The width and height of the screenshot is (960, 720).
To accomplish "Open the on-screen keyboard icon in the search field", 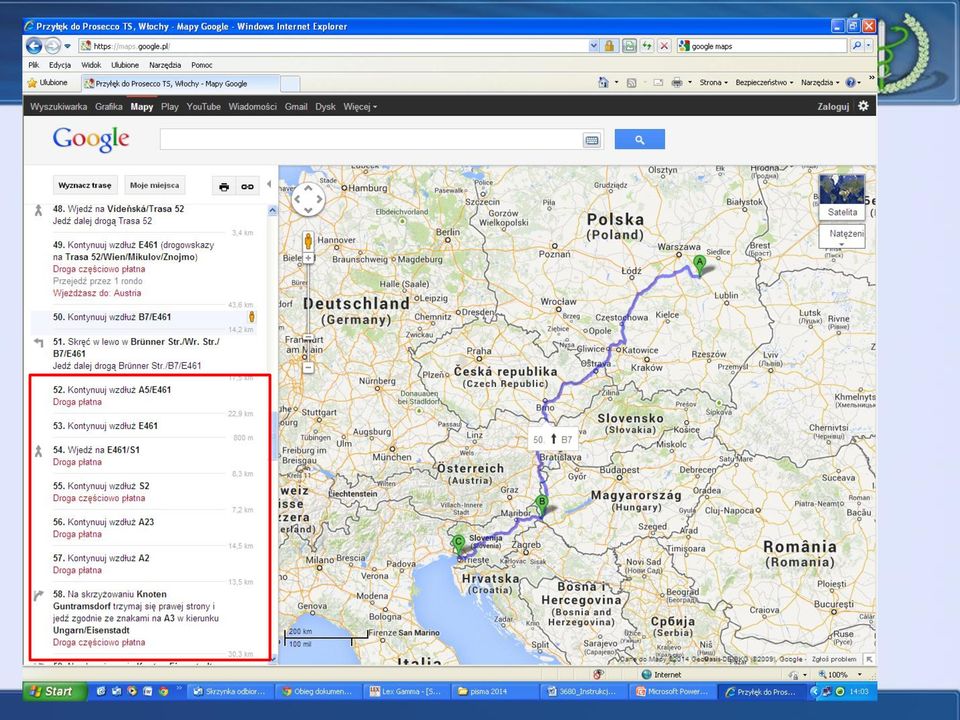I will (x=591, y=140).
